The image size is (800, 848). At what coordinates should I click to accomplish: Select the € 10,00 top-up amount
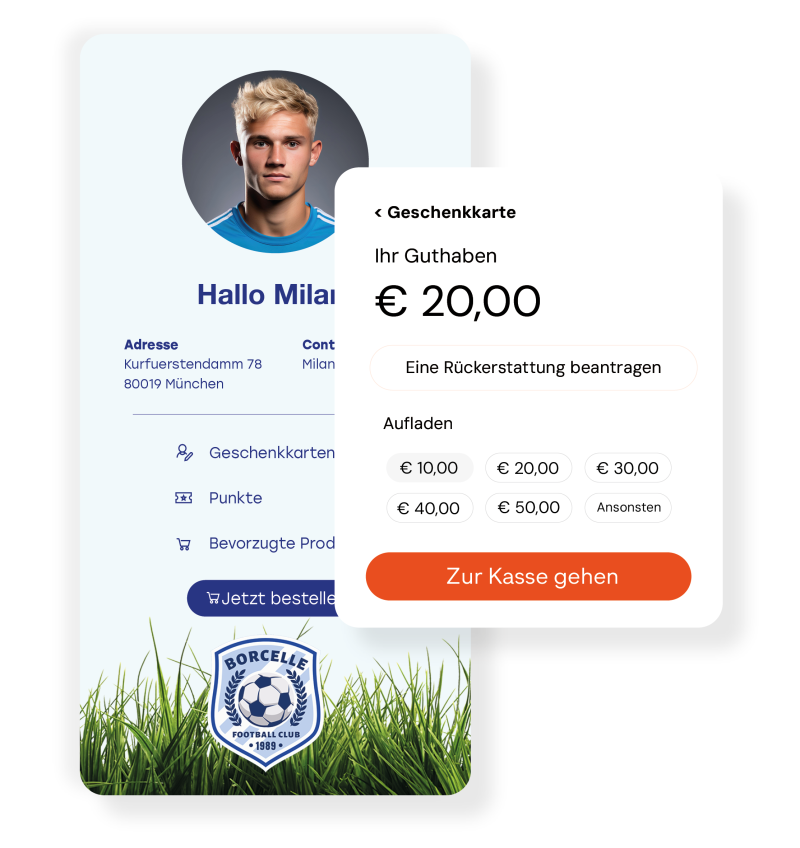[429, 468]
